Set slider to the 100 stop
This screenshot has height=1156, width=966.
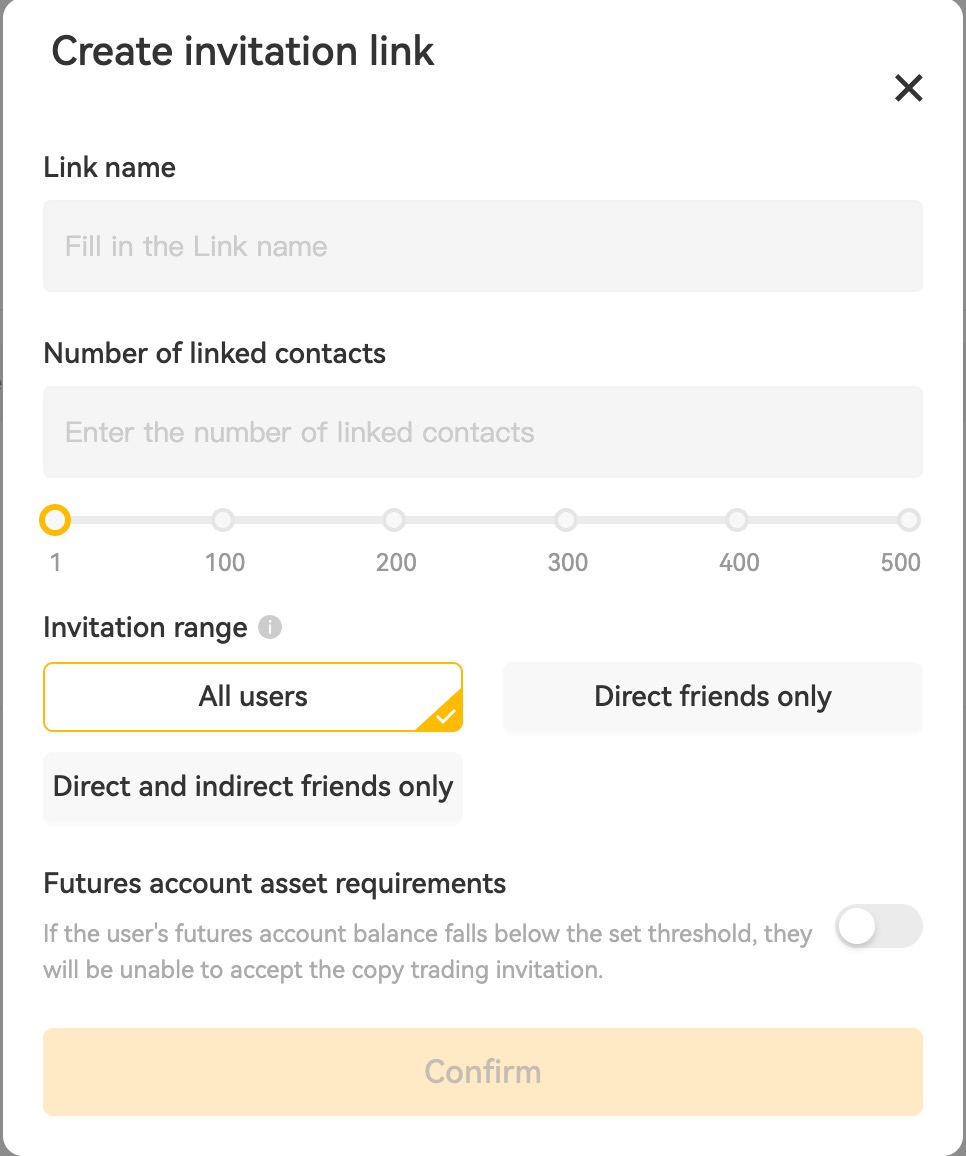click(x=224, y=520)
